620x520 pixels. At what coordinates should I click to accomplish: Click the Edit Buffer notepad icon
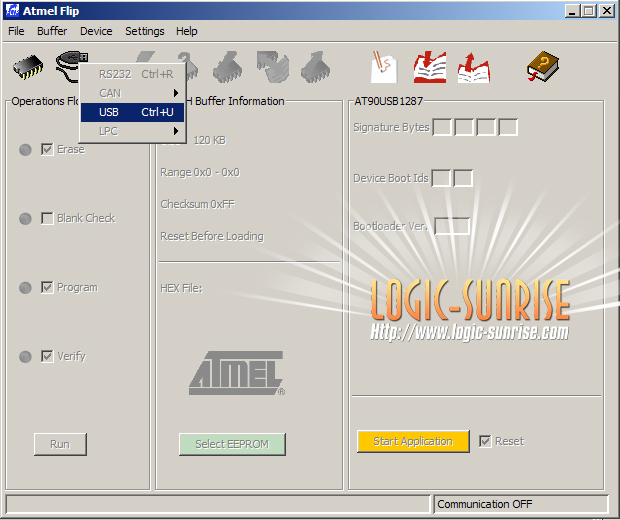point(385,67)
